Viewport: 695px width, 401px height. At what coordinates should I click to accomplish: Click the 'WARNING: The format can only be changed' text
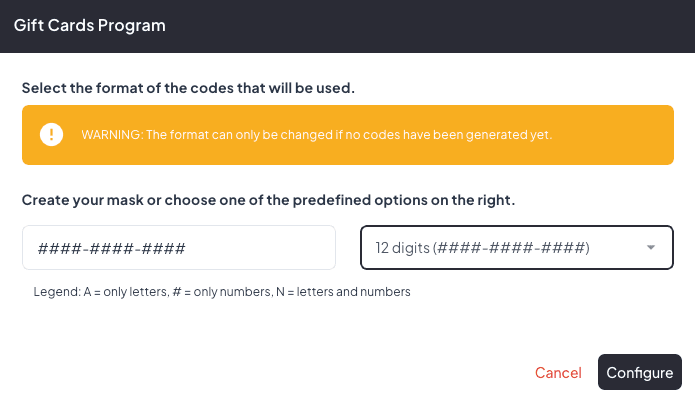click(x=198, y=135)
